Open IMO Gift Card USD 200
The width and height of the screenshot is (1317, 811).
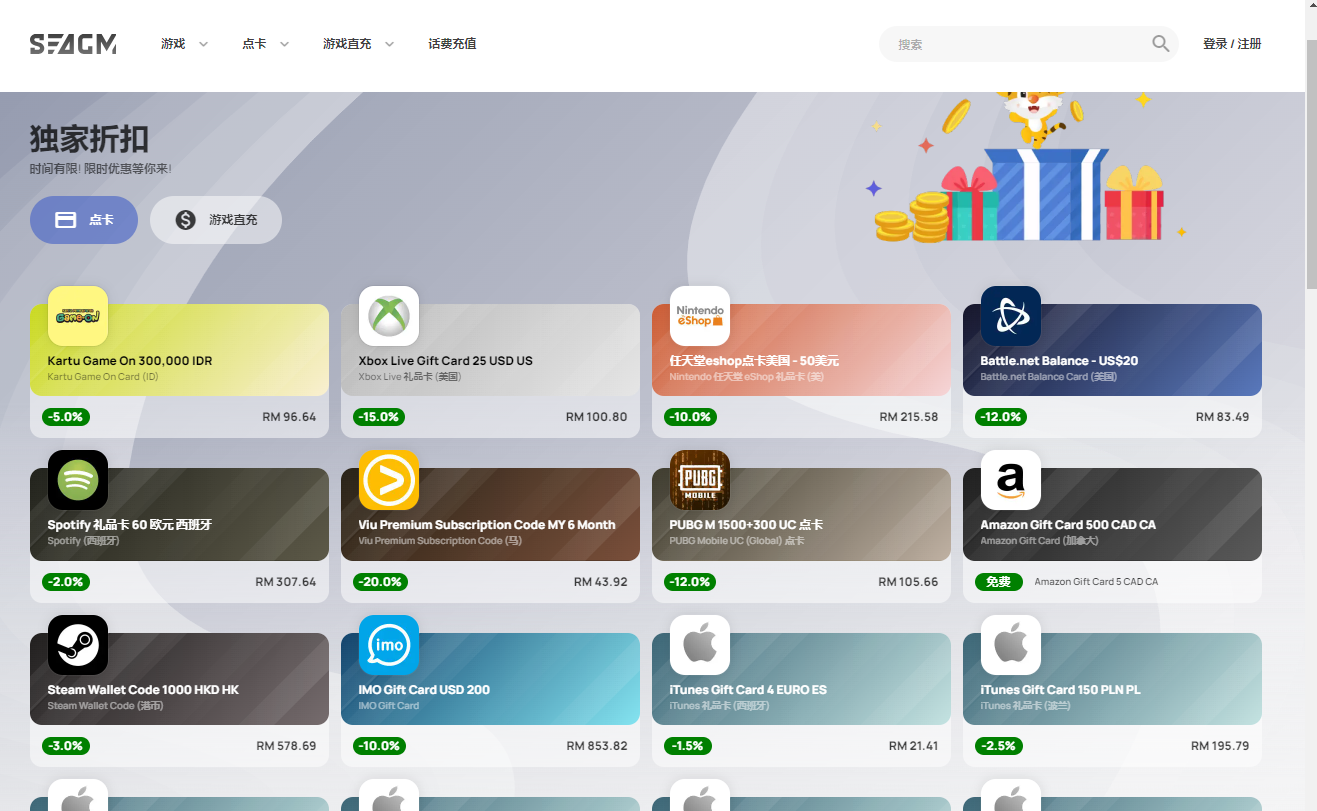[490, 700]
